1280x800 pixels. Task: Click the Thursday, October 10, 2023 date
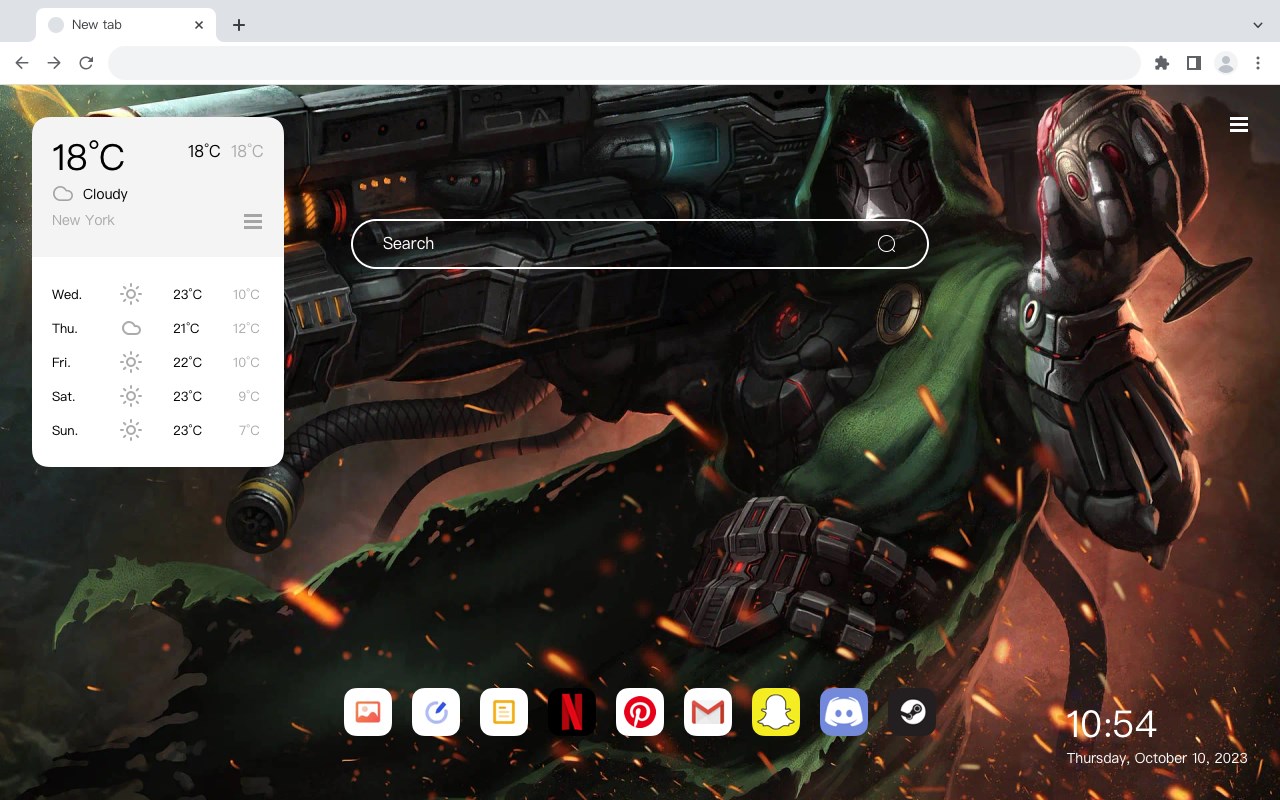pos(1157,758)
